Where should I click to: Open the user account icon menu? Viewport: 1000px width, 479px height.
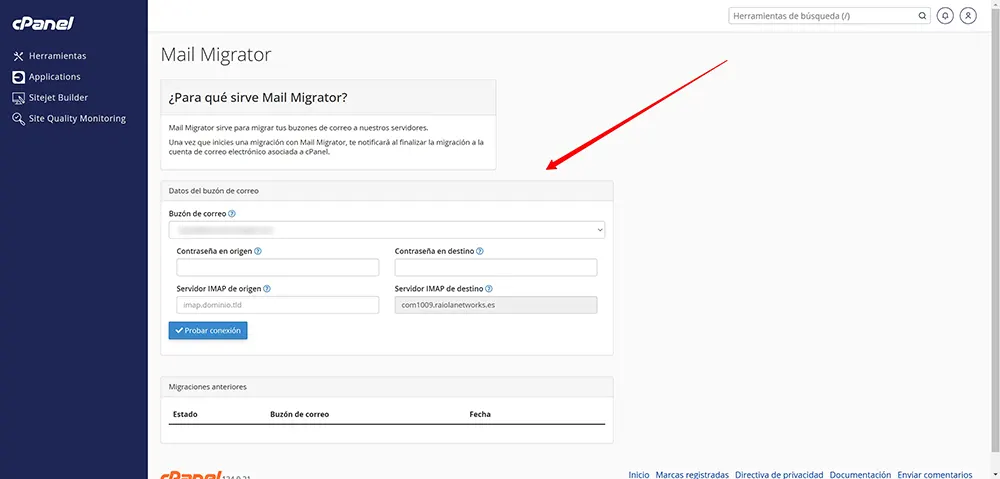click(968, 16)
